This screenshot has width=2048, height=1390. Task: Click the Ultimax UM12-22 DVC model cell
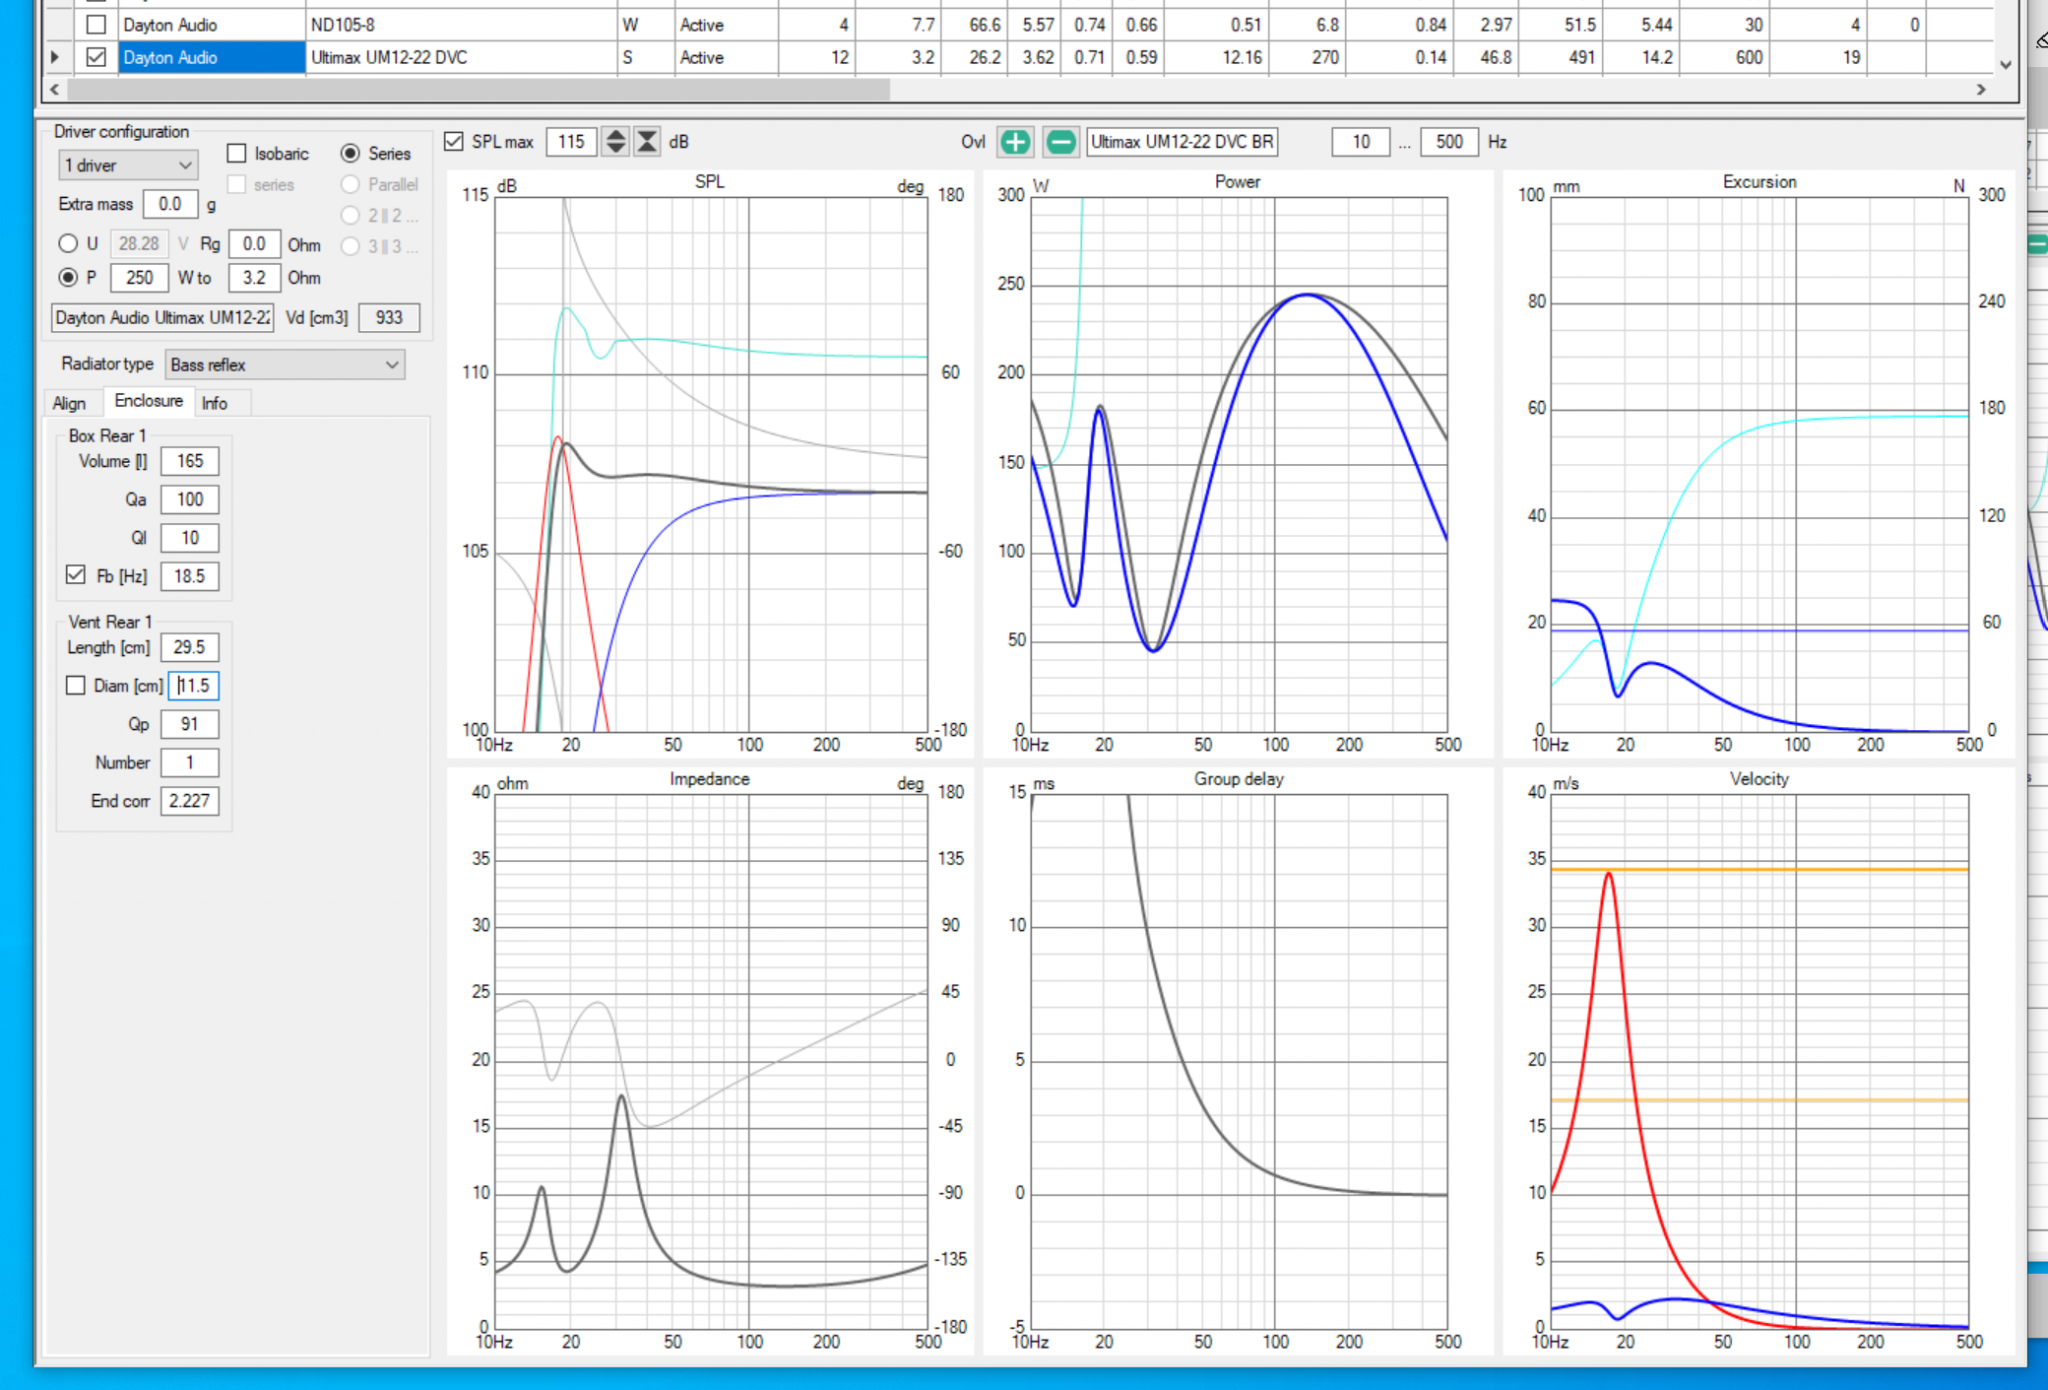461,57
